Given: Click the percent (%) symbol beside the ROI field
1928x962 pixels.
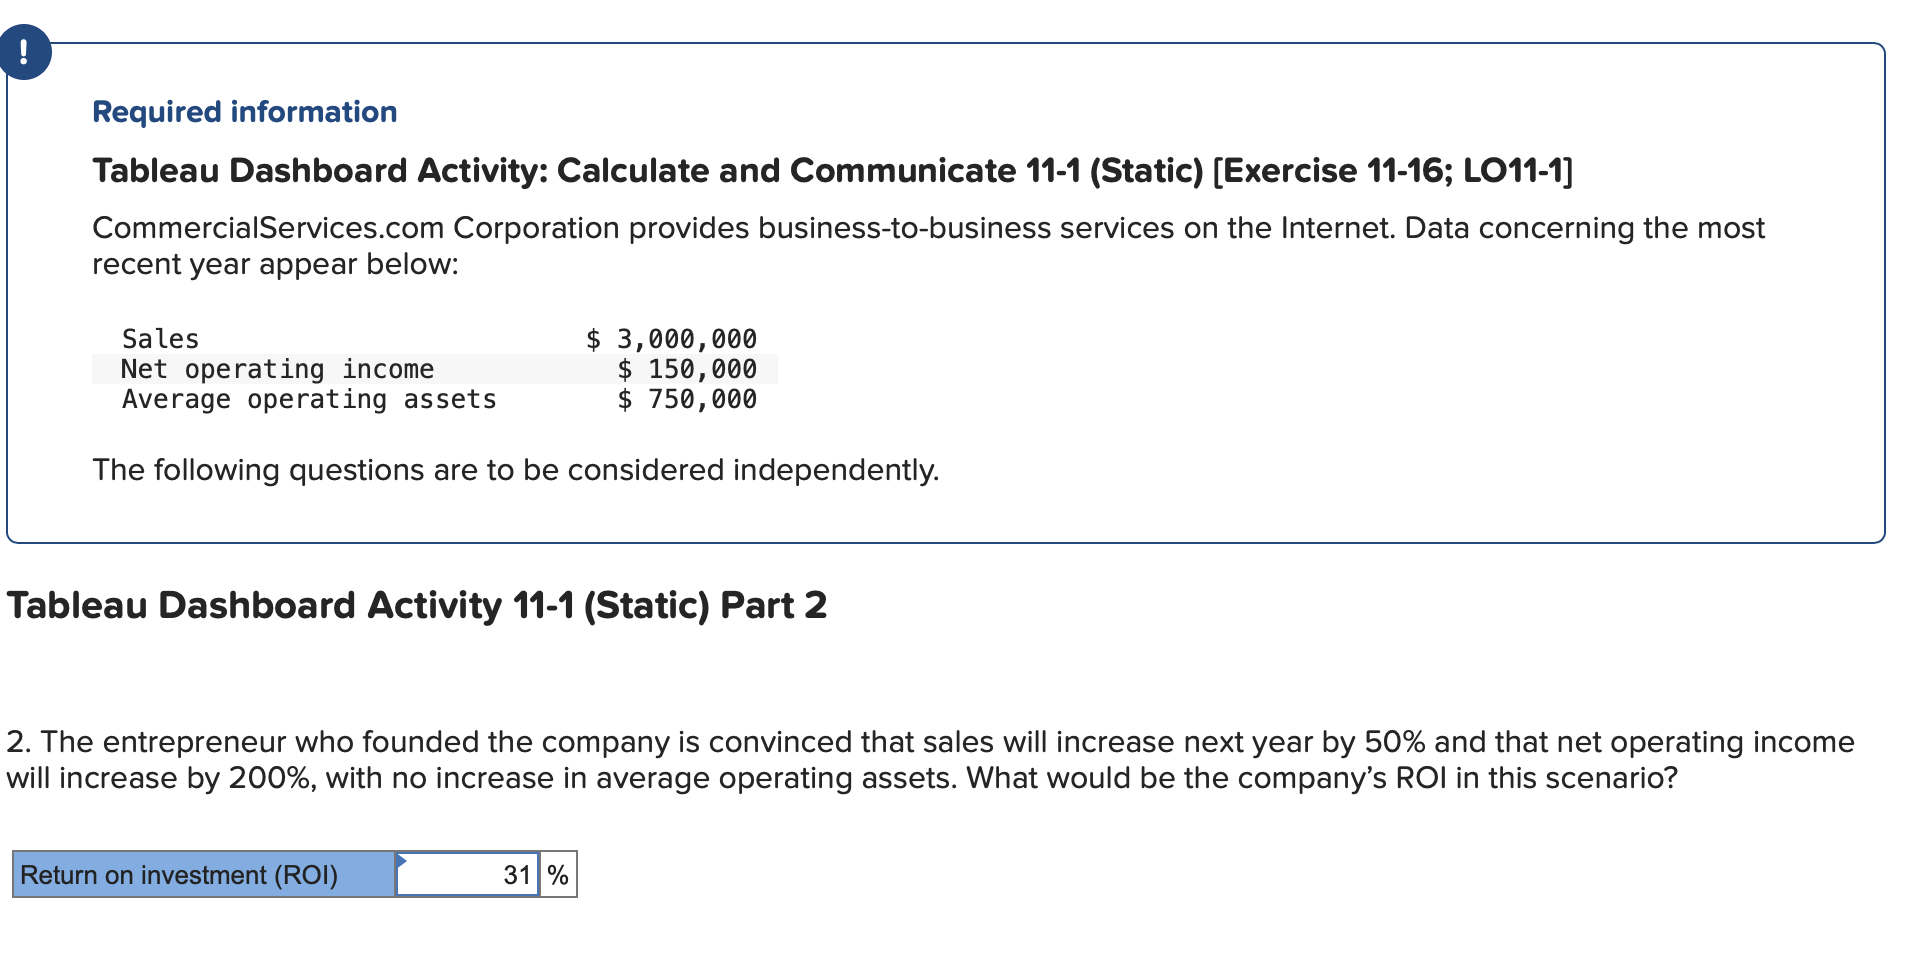Looking at the screenshot, I should [x=557, y=874].
